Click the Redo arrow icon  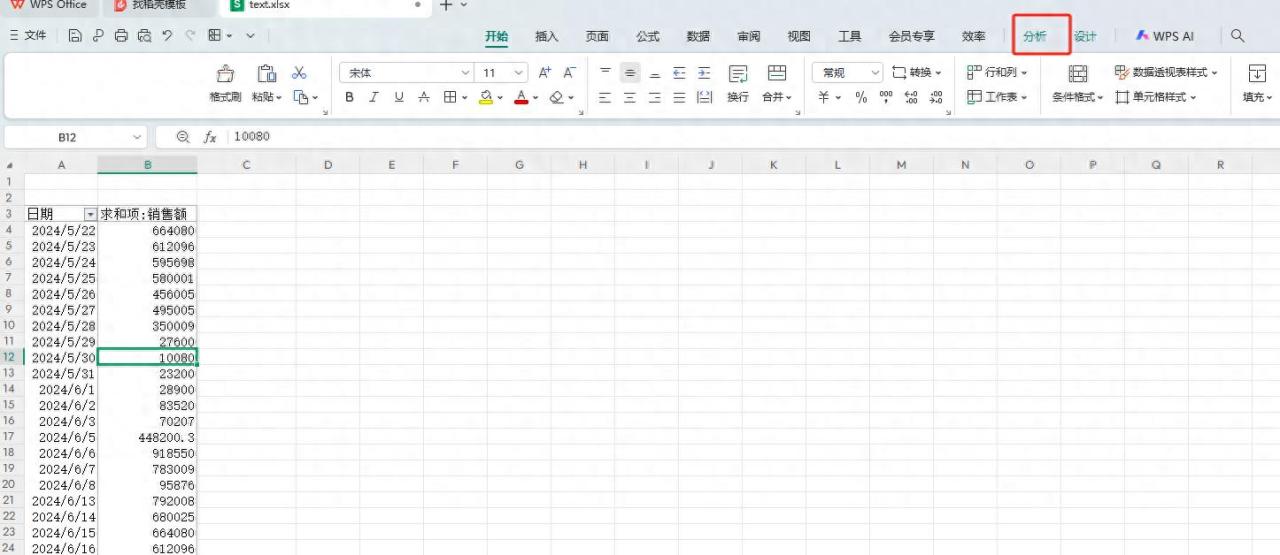(190, 36)
